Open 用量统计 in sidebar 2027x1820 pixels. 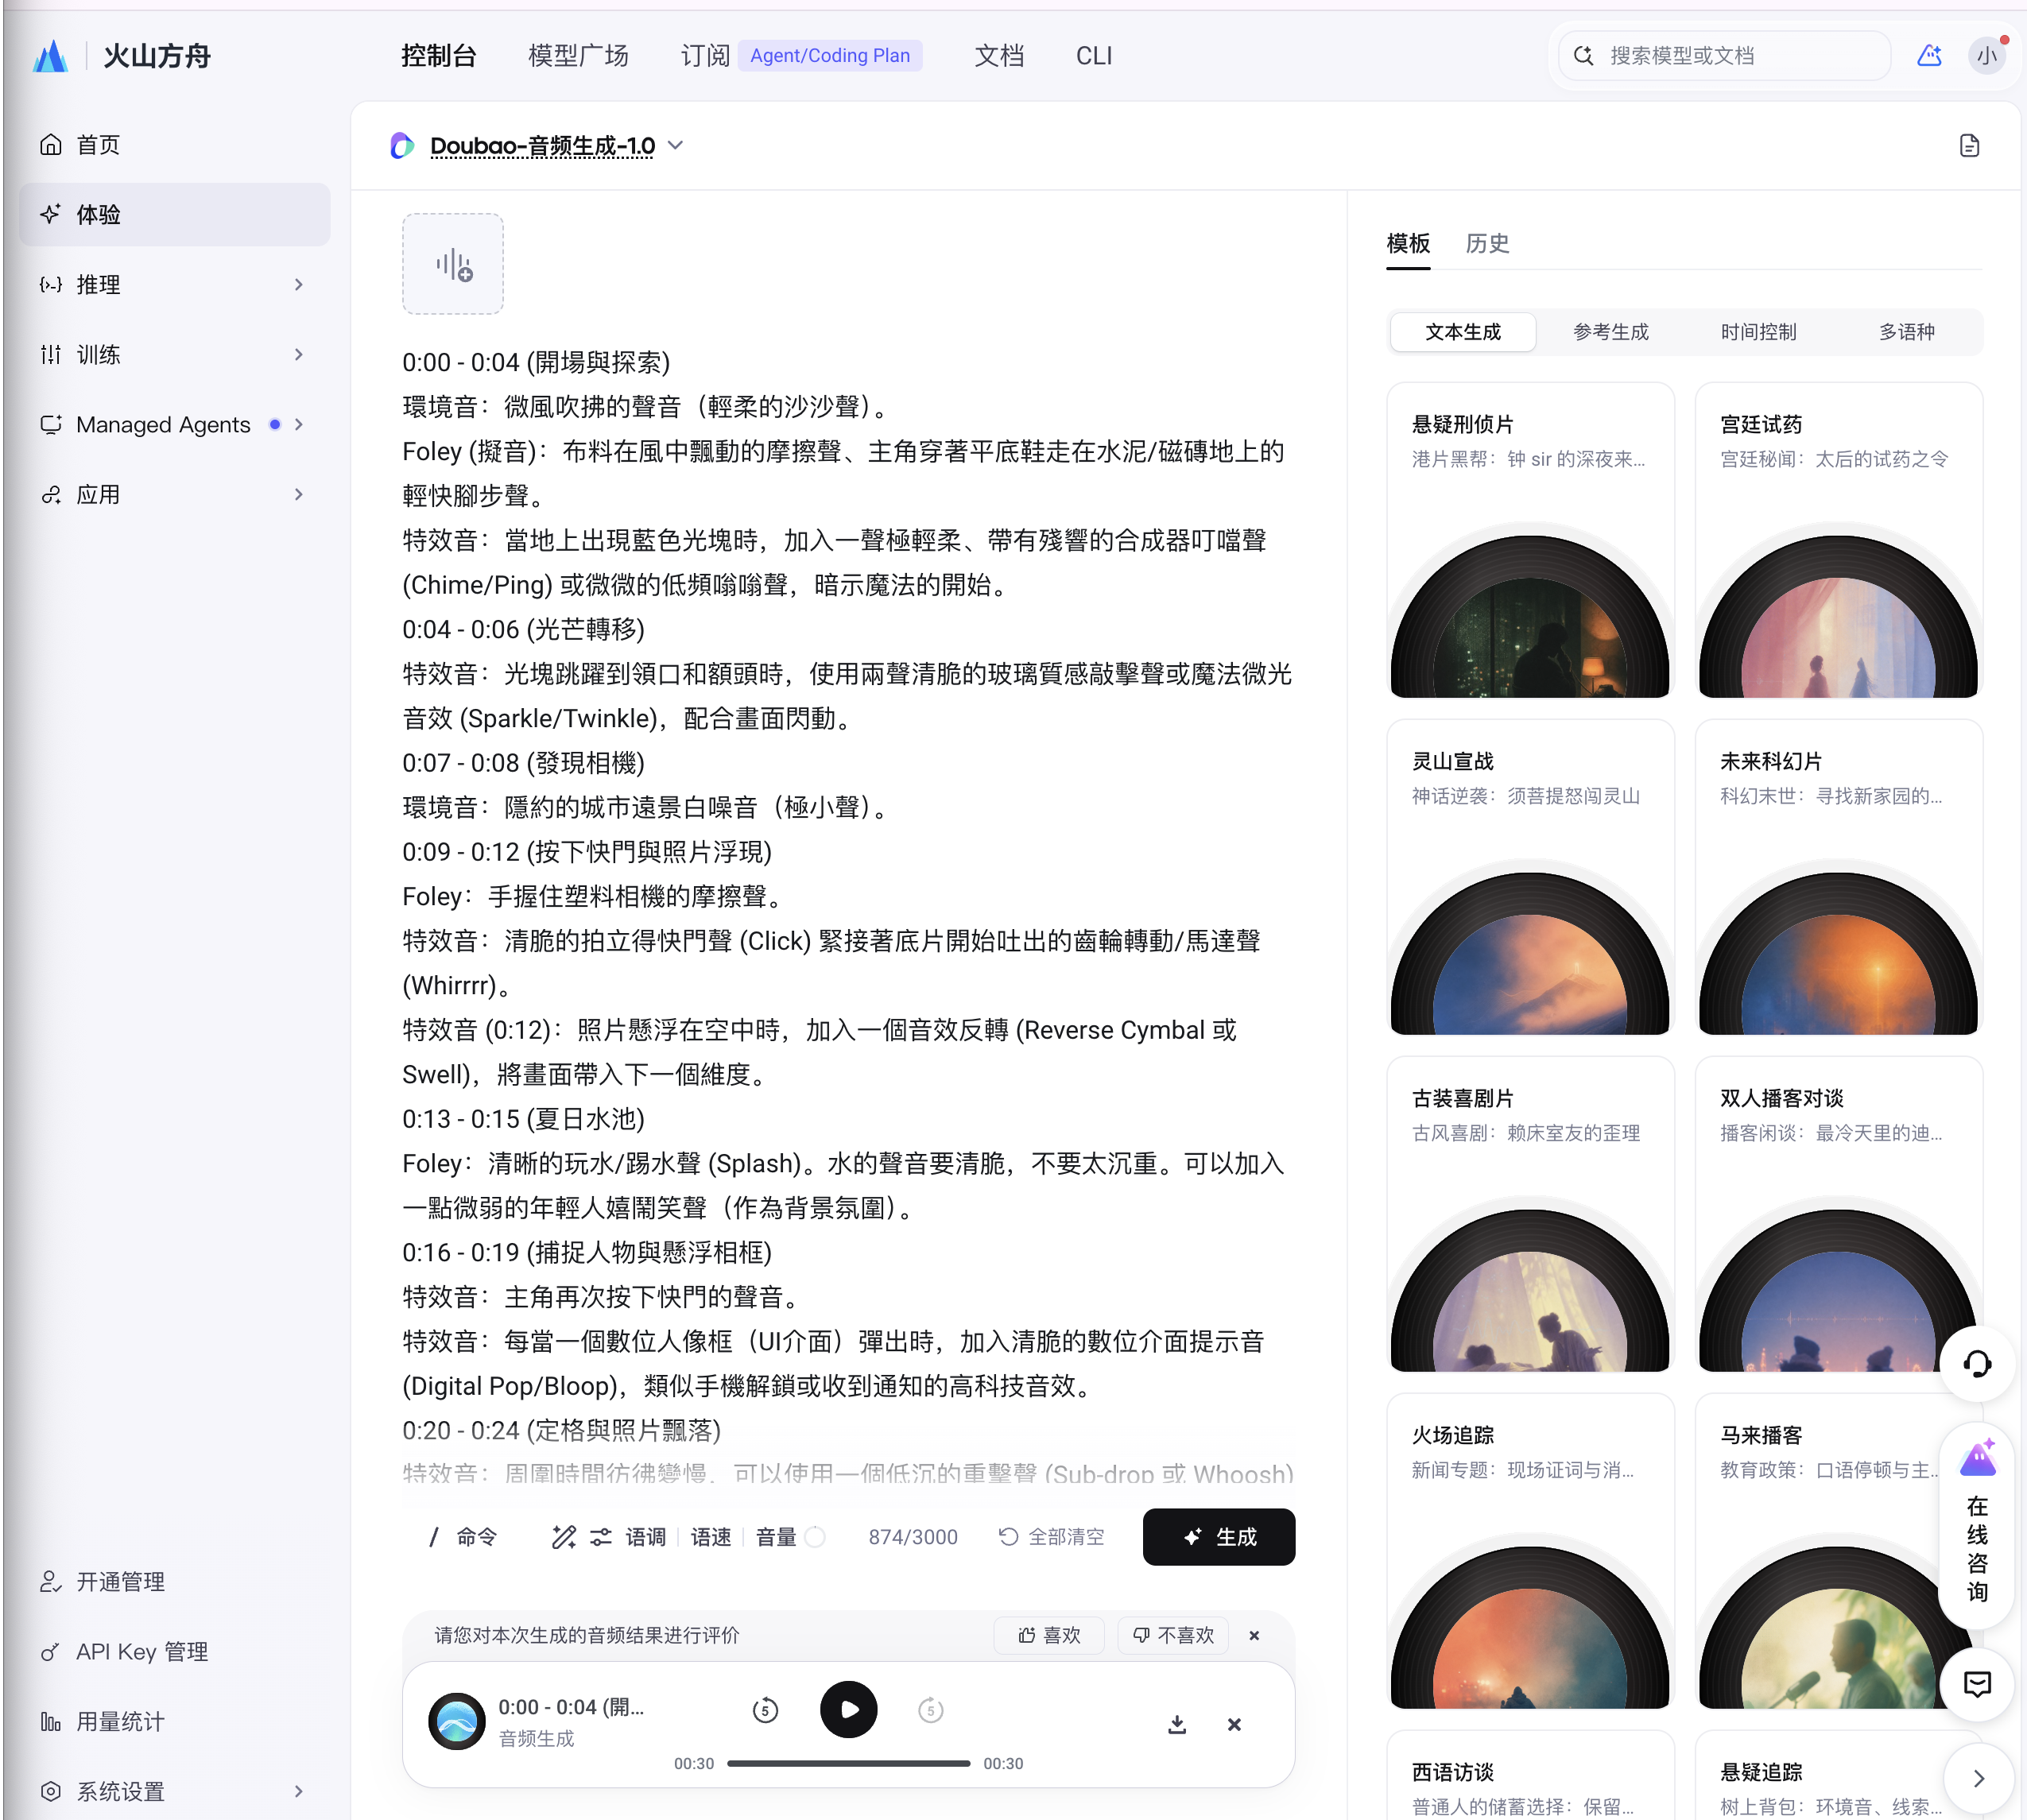pos(175,1722)
